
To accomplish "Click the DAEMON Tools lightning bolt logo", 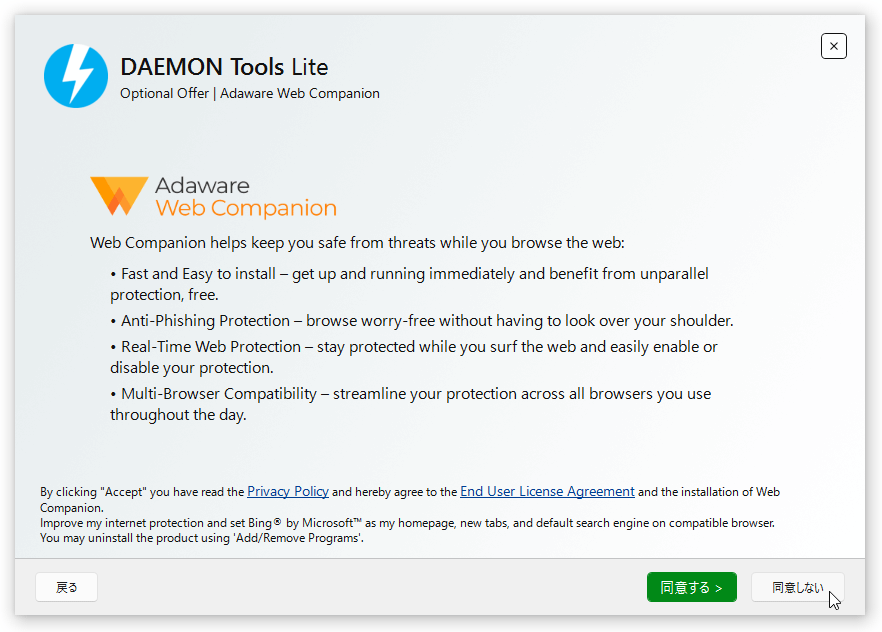I will [76, 76].
